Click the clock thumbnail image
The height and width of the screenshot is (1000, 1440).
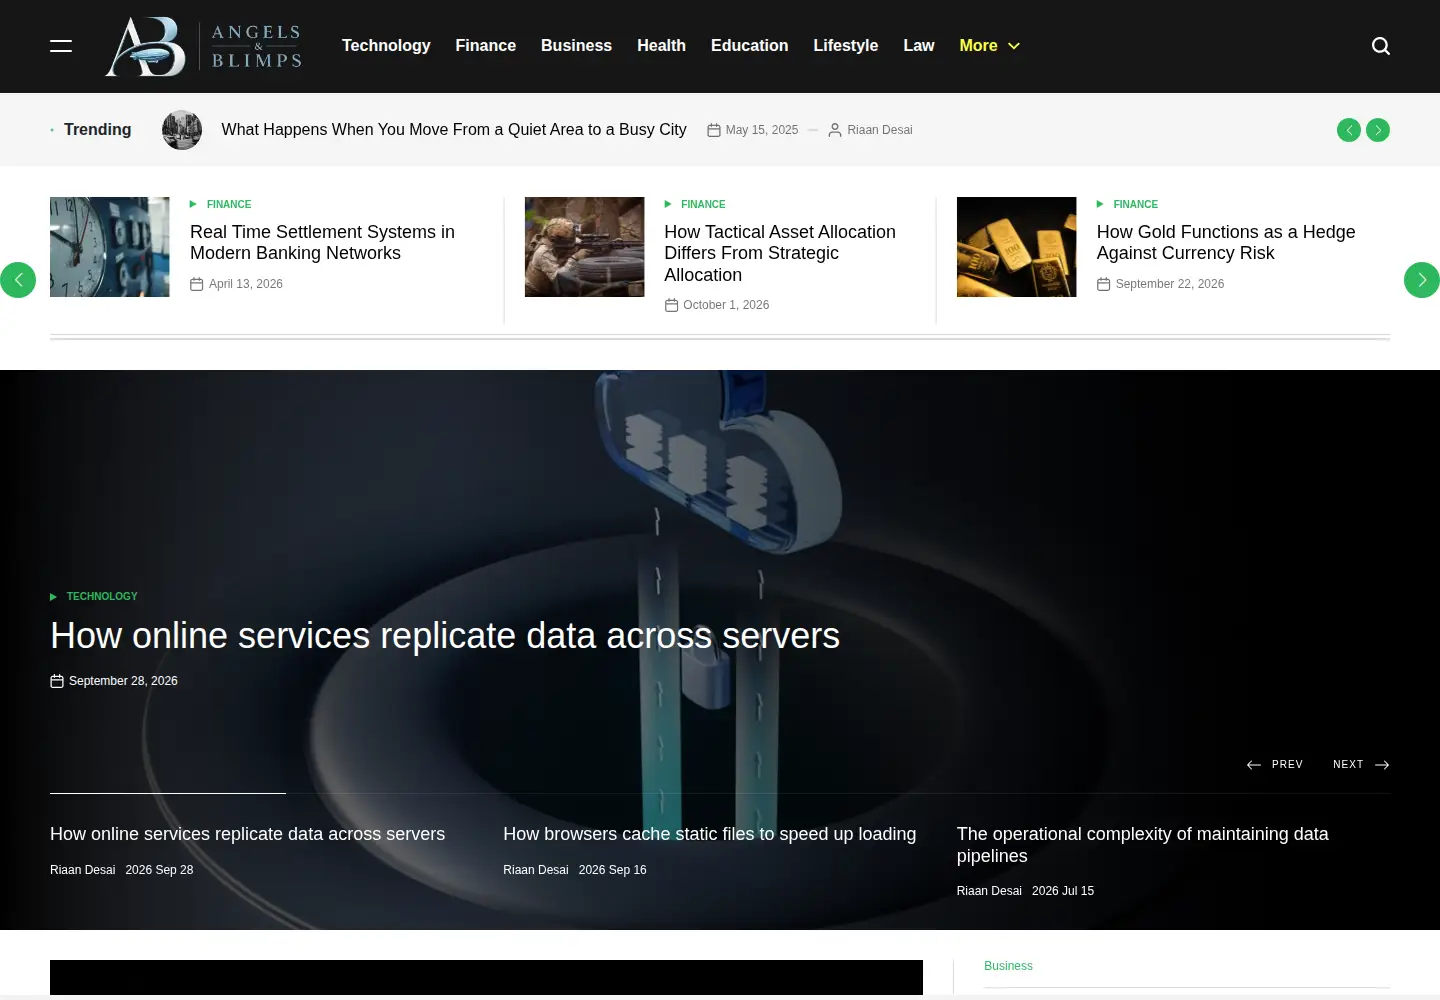pyautogui.click(x=110, y=247)
